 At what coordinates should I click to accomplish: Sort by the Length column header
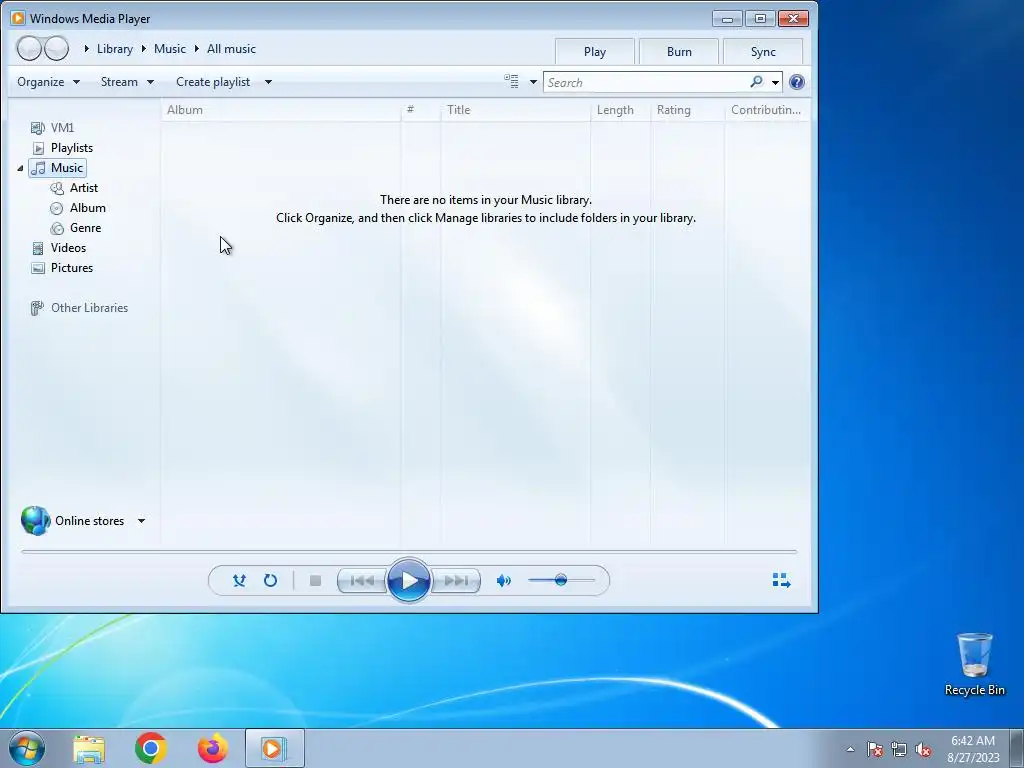(x=620, y=110)
